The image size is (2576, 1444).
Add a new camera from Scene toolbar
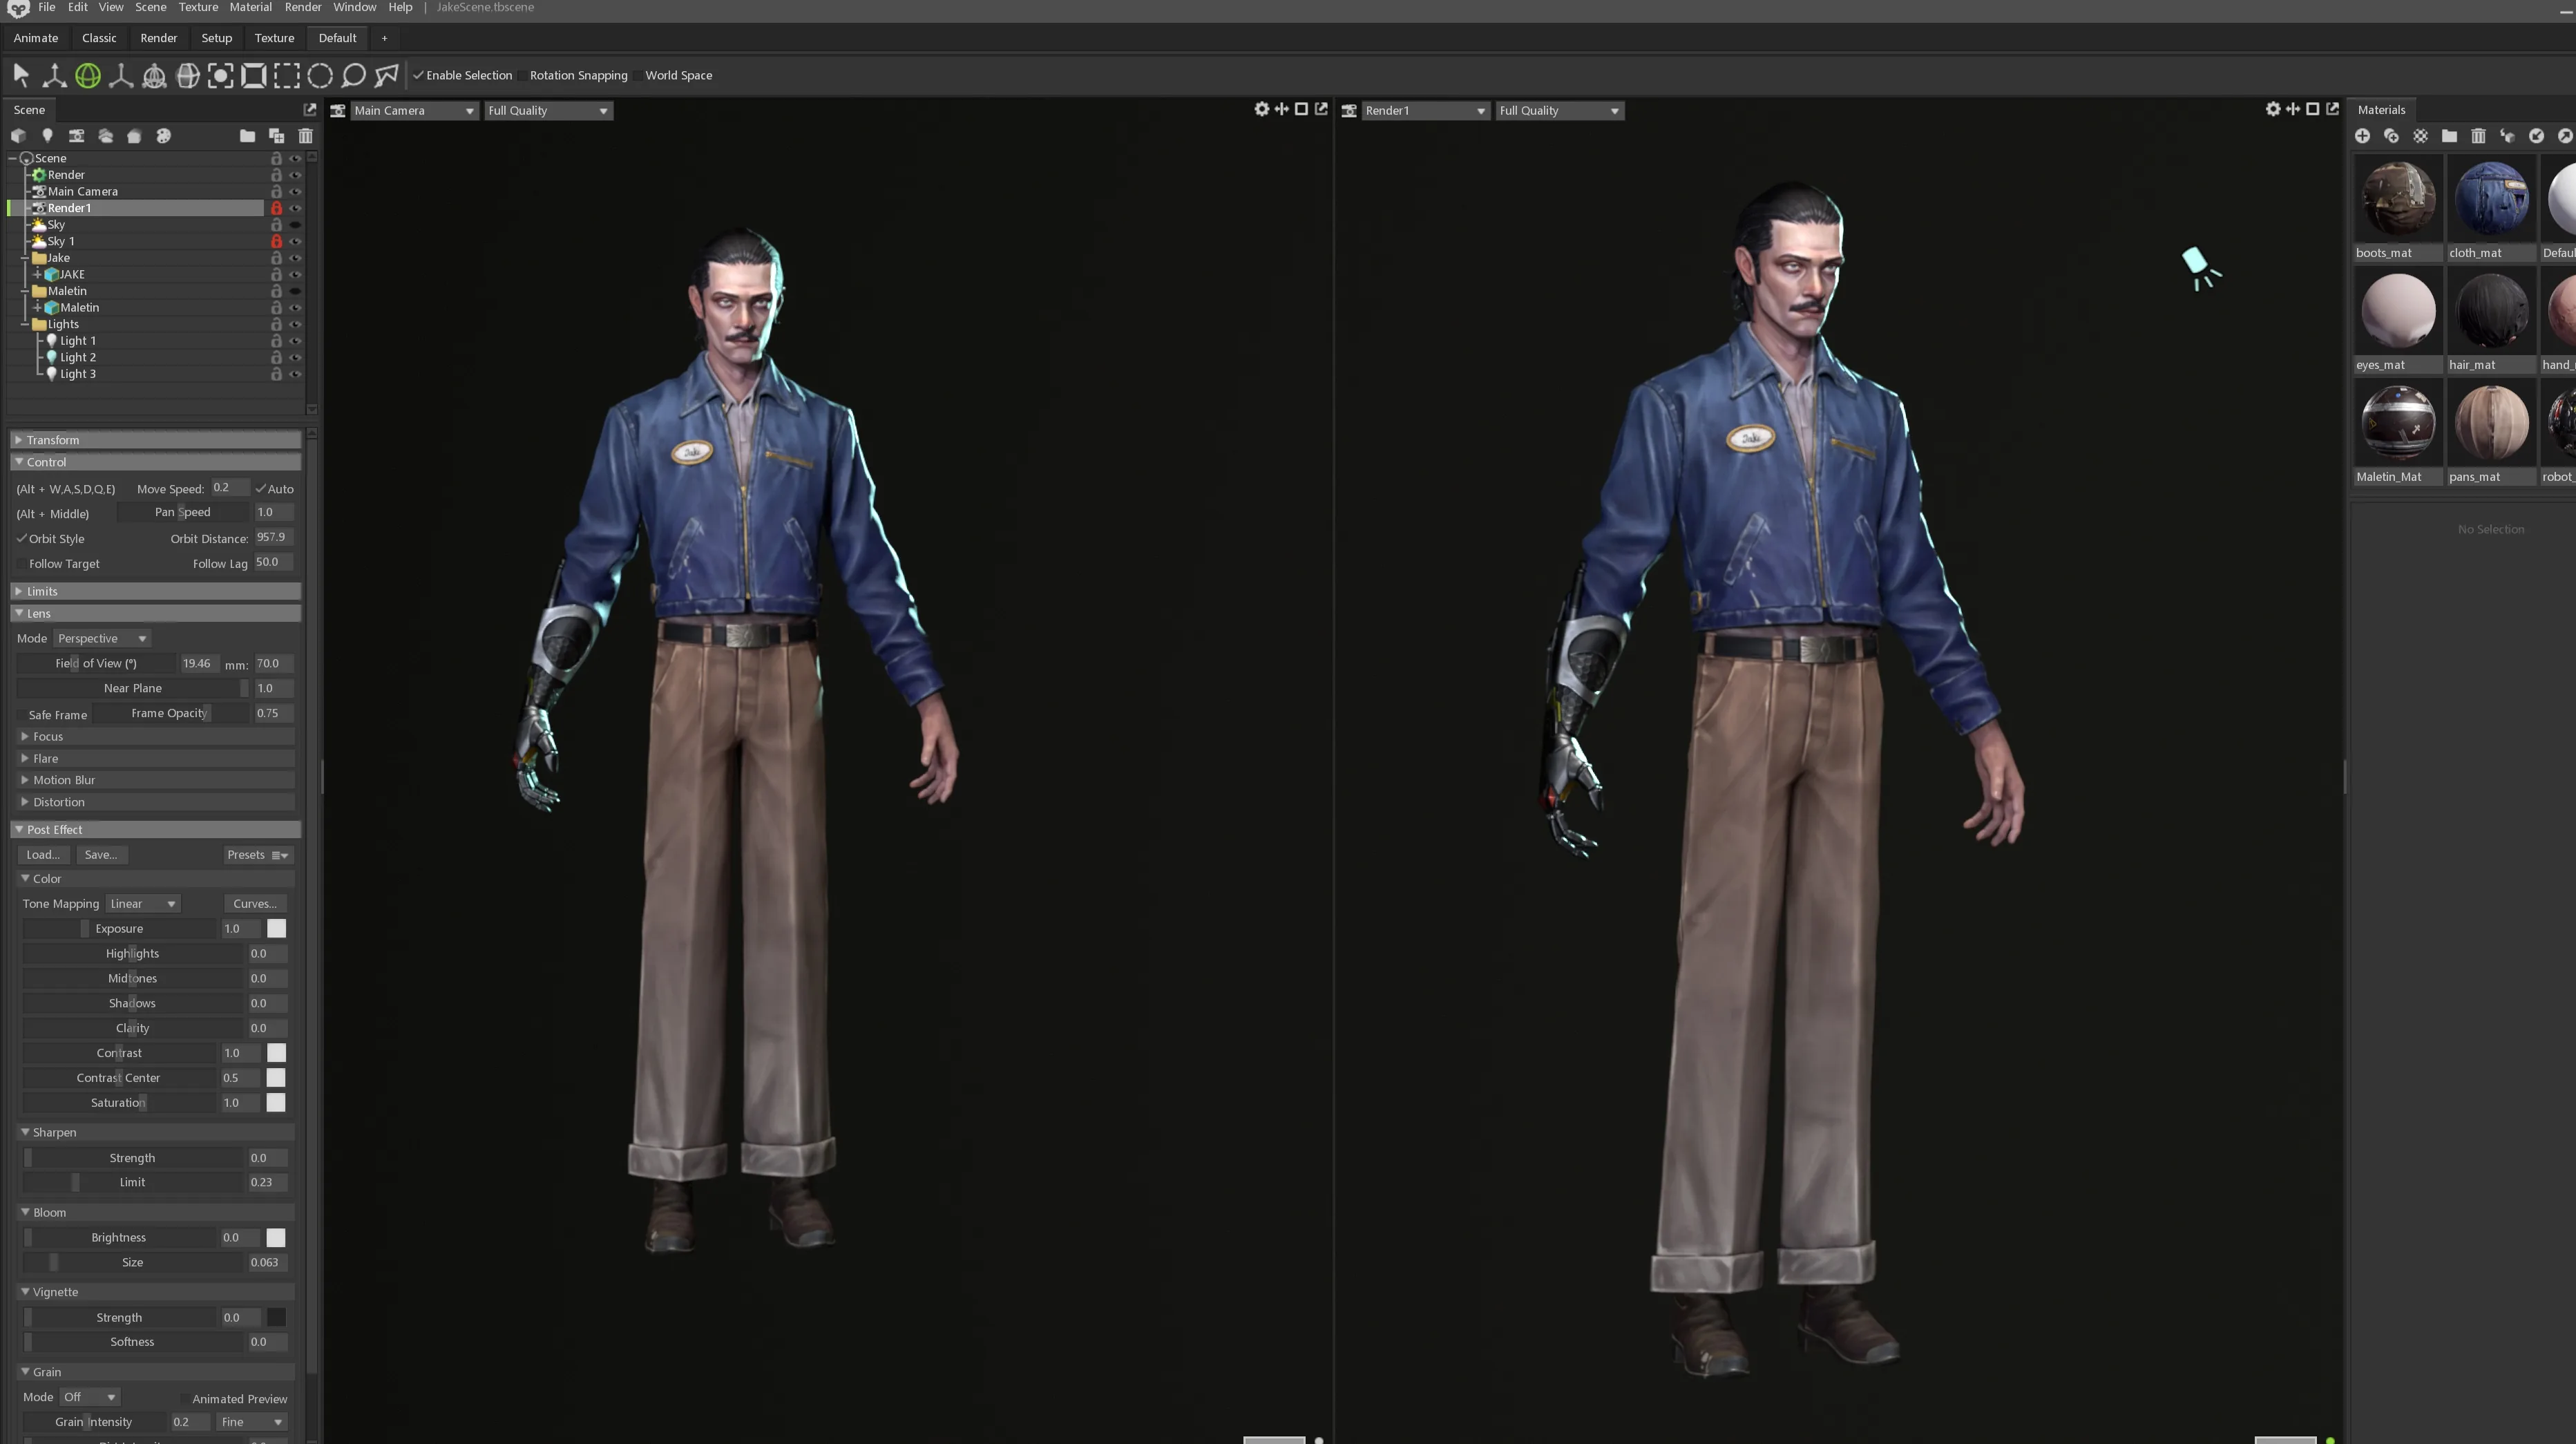point(76,136)
